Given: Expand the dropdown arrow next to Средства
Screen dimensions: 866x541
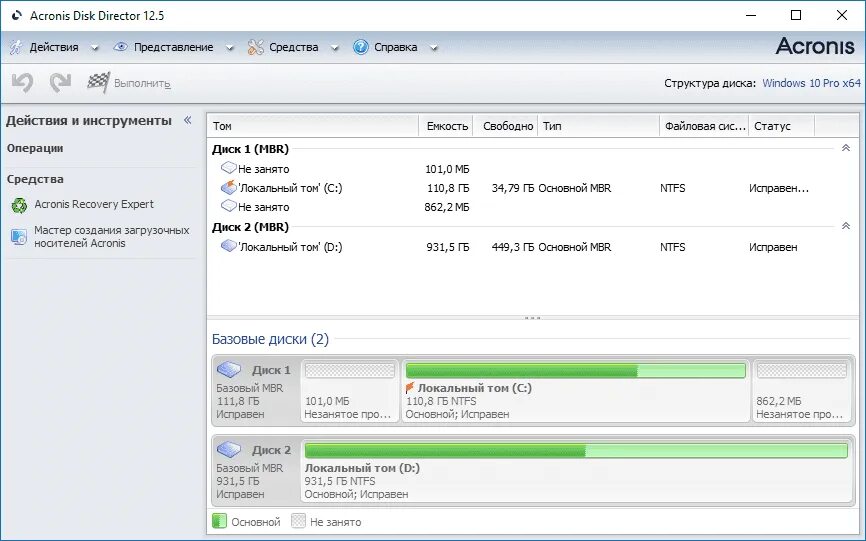Looking at the screenshot, I should pyautogui.click(x=334, y=49).
